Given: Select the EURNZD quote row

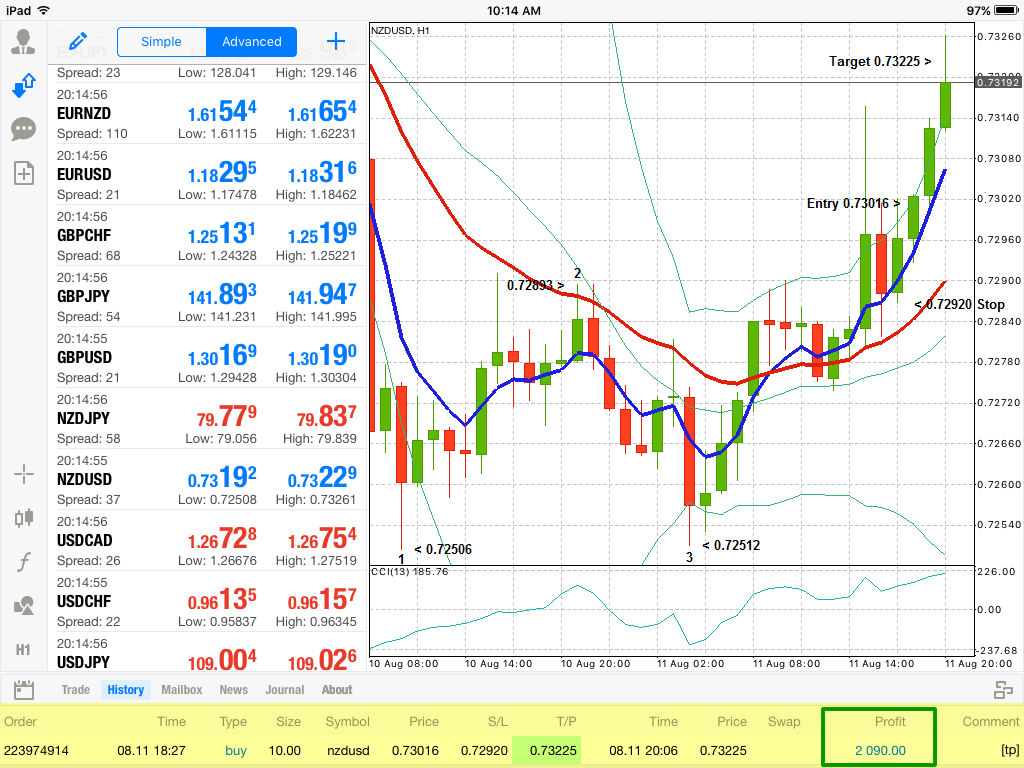Looking at the screenshot, I should pos(206,113).
